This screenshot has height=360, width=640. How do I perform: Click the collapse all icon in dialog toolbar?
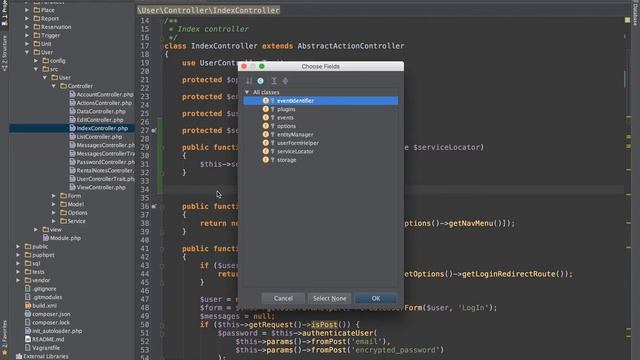285,81
